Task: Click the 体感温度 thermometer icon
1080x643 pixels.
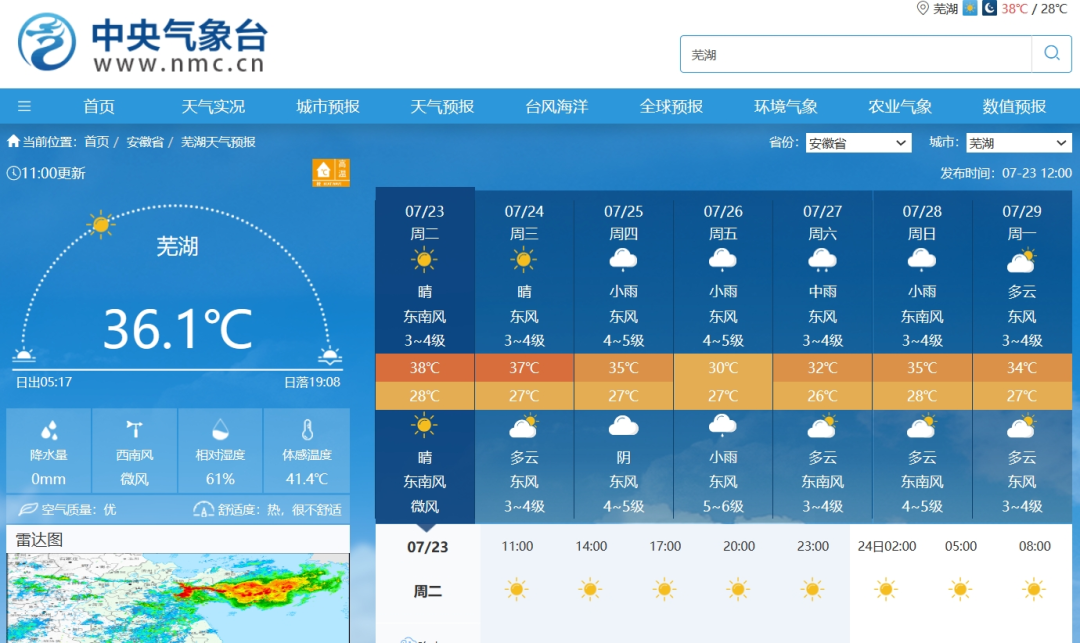Action: click(x=307, y=430)
